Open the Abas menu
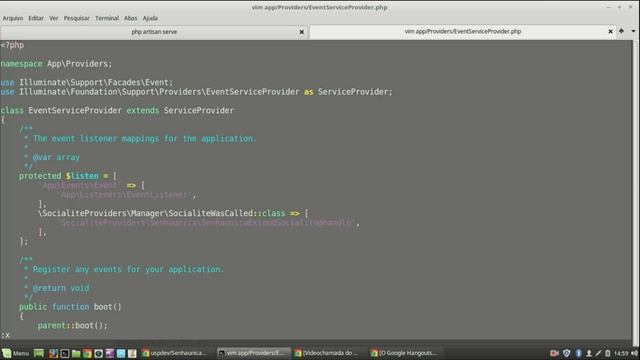640x360 pixels. tap(130, 18)
